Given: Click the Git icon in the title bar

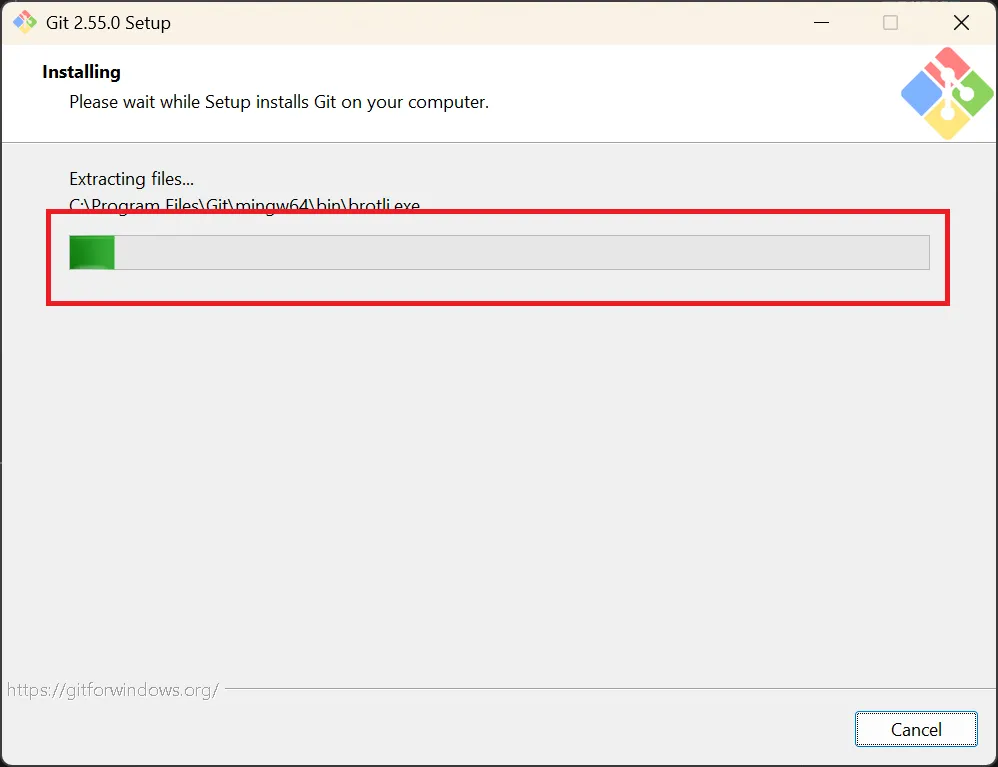Looking at the screenshot, I should 25,22.
